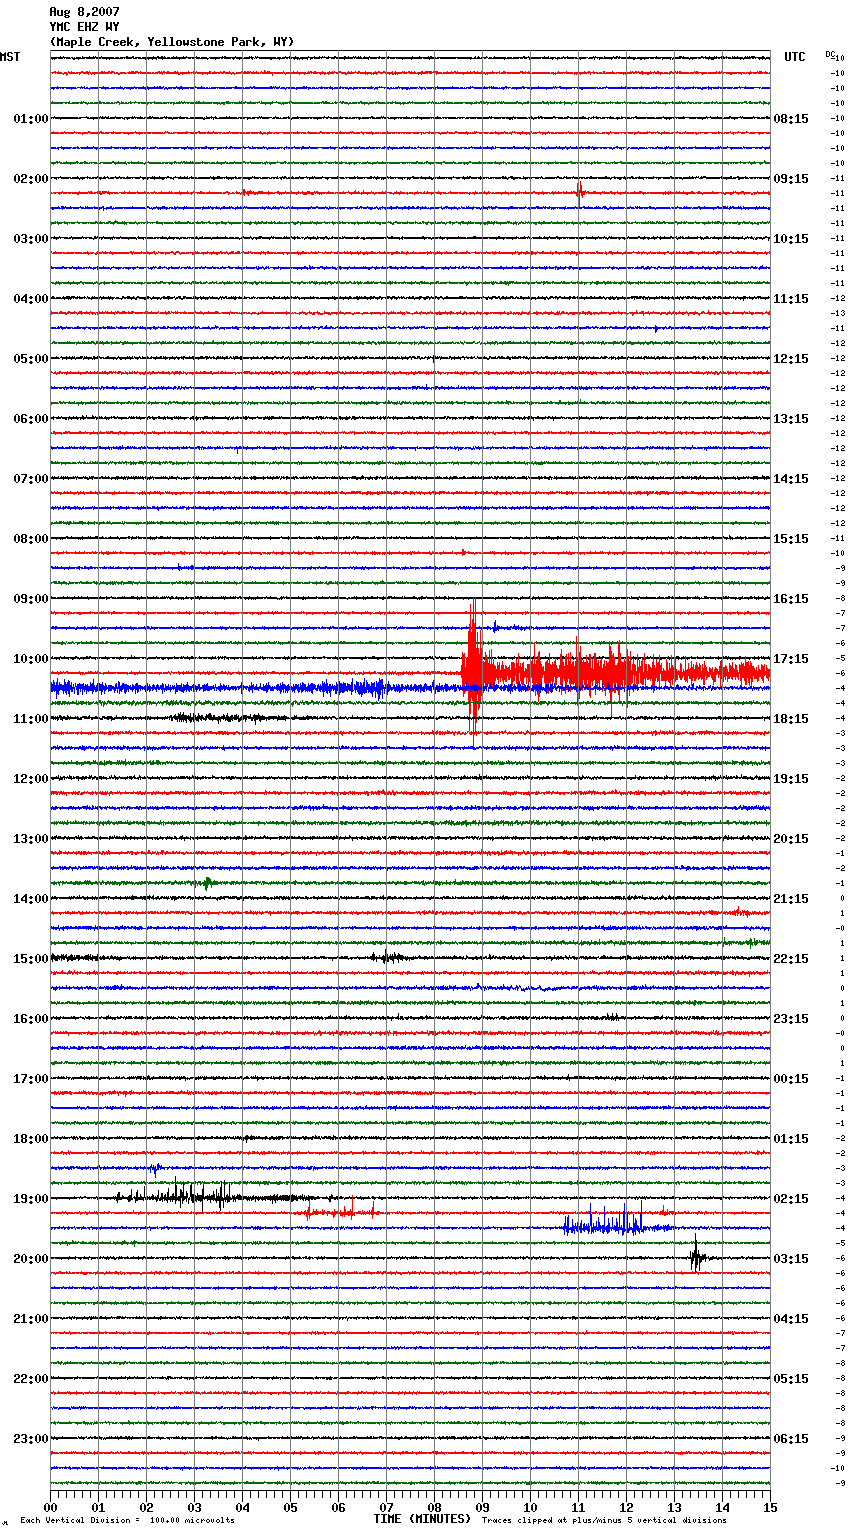850x1534 pixels.
Task: Click minute tick "03" on the bottom axis
Action: pos(194,1507)
